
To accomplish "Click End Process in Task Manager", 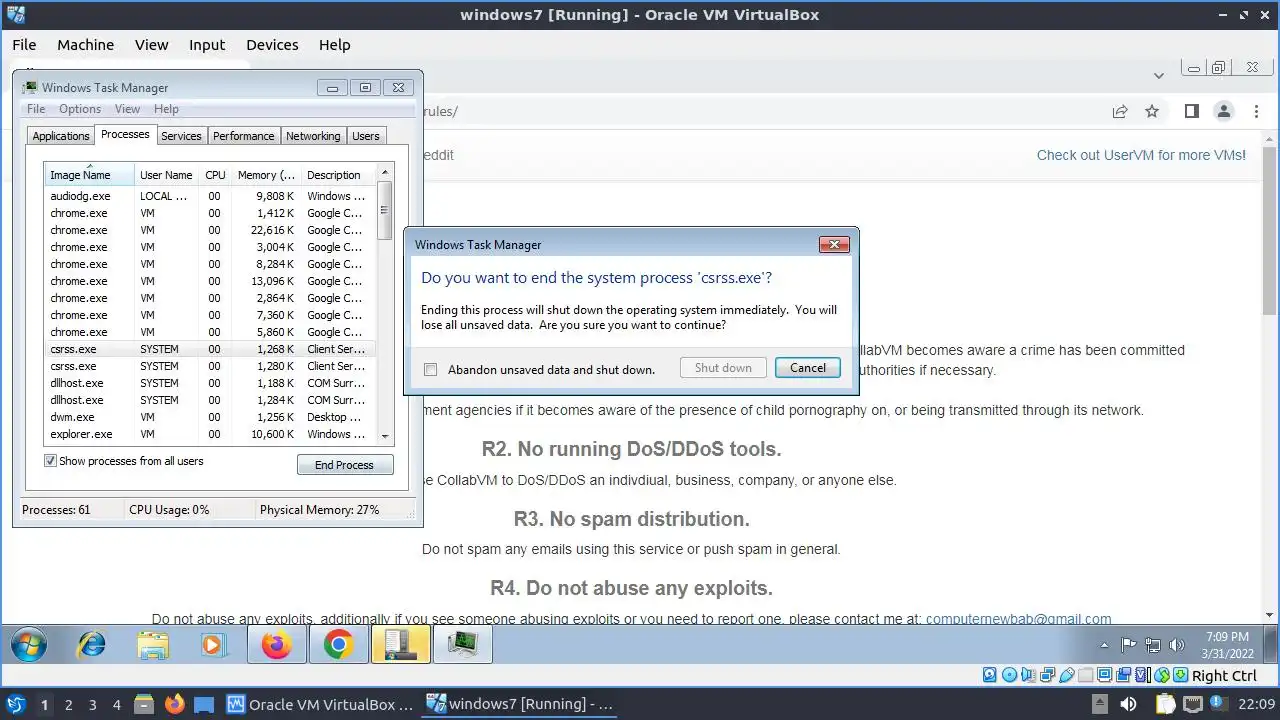I will 345,465.
